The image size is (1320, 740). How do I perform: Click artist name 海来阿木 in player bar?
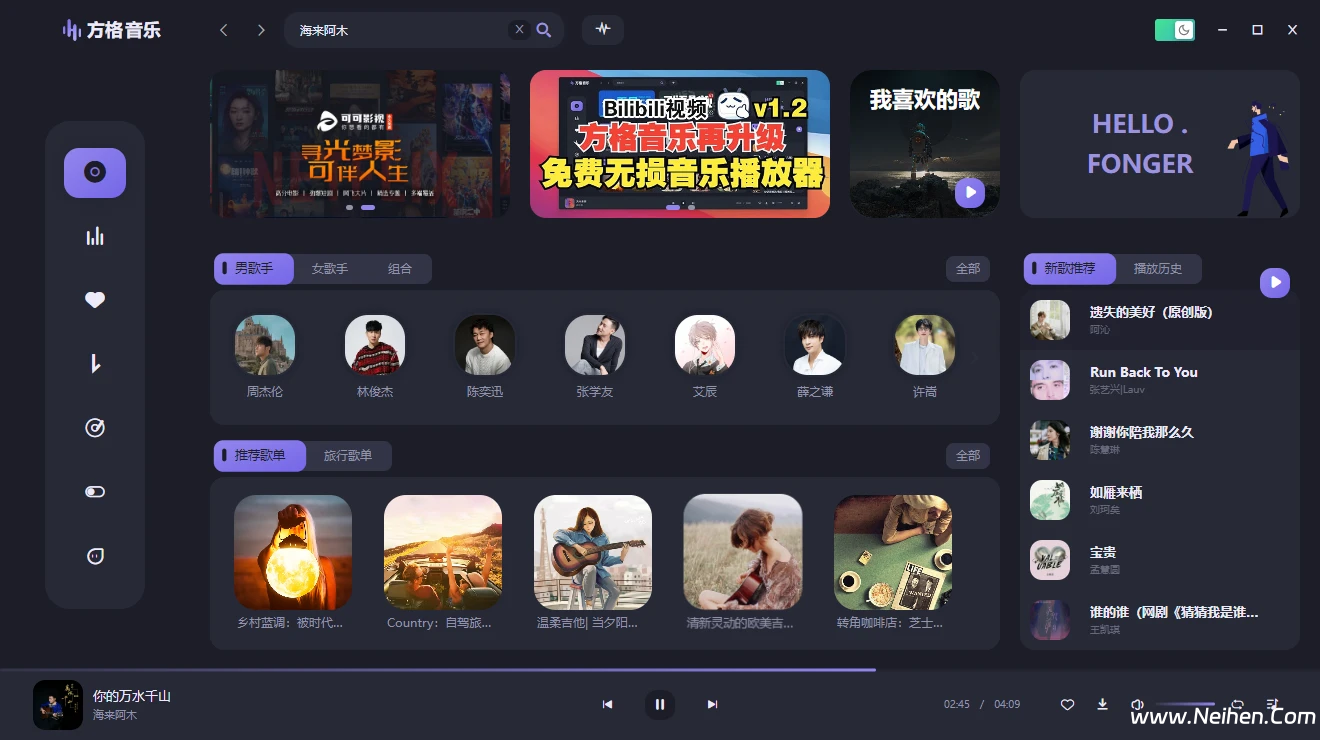click(115, 715)
